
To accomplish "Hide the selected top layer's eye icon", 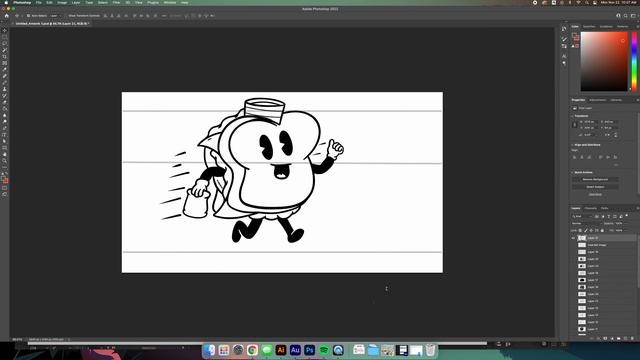I will 573,238.
